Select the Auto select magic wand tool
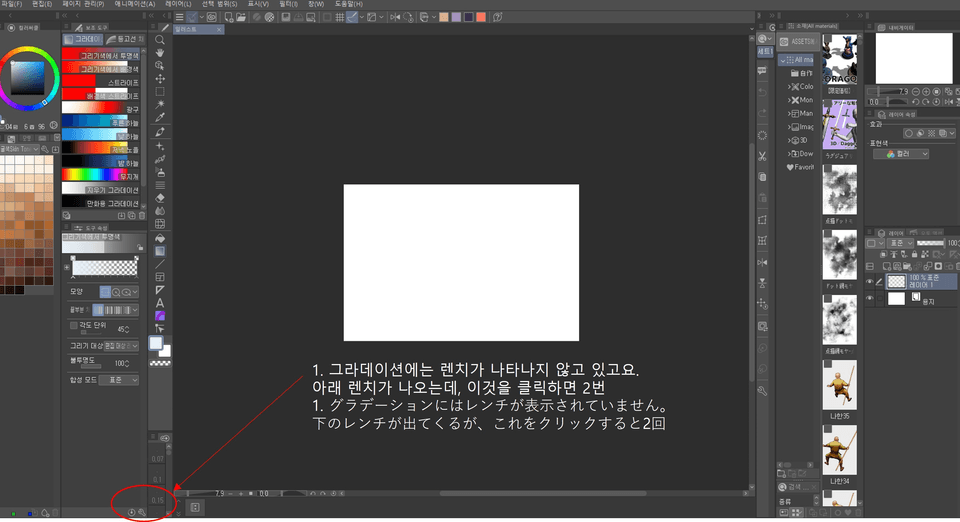960x522 pixels. (x=160, y=105)
